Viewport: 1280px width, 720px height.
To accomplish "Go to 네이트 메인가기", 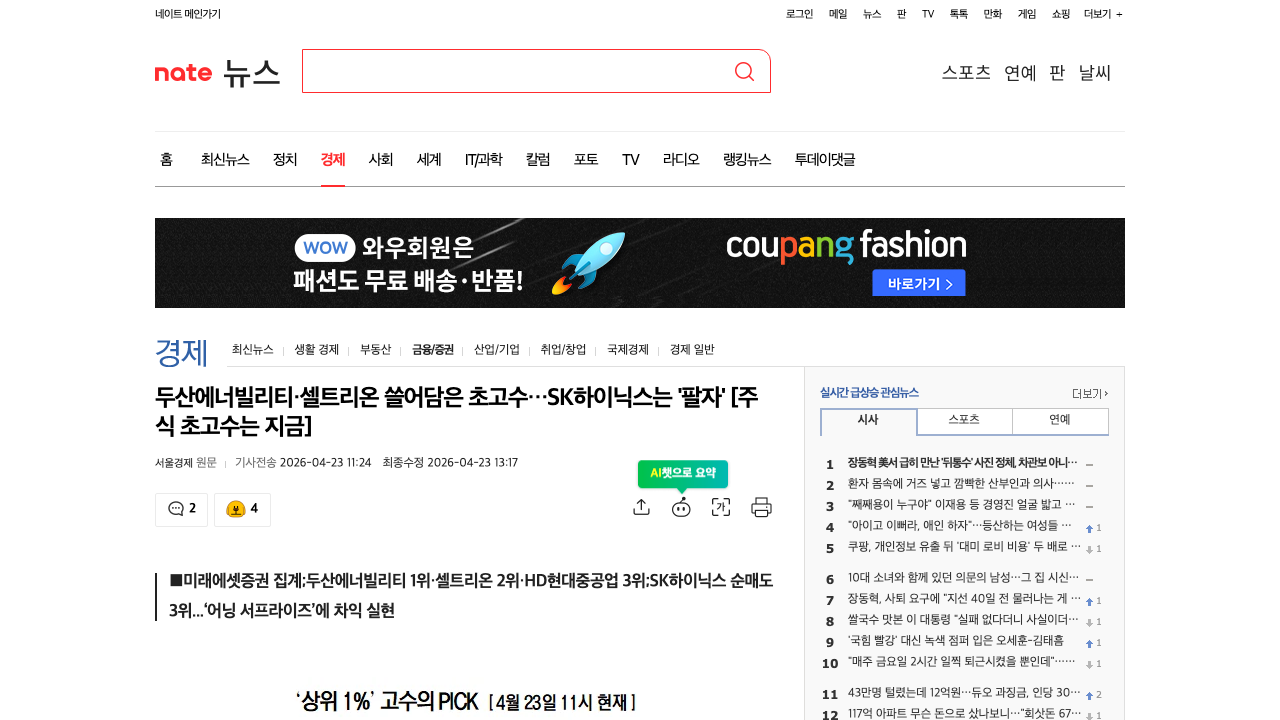I will coord(188,14).
